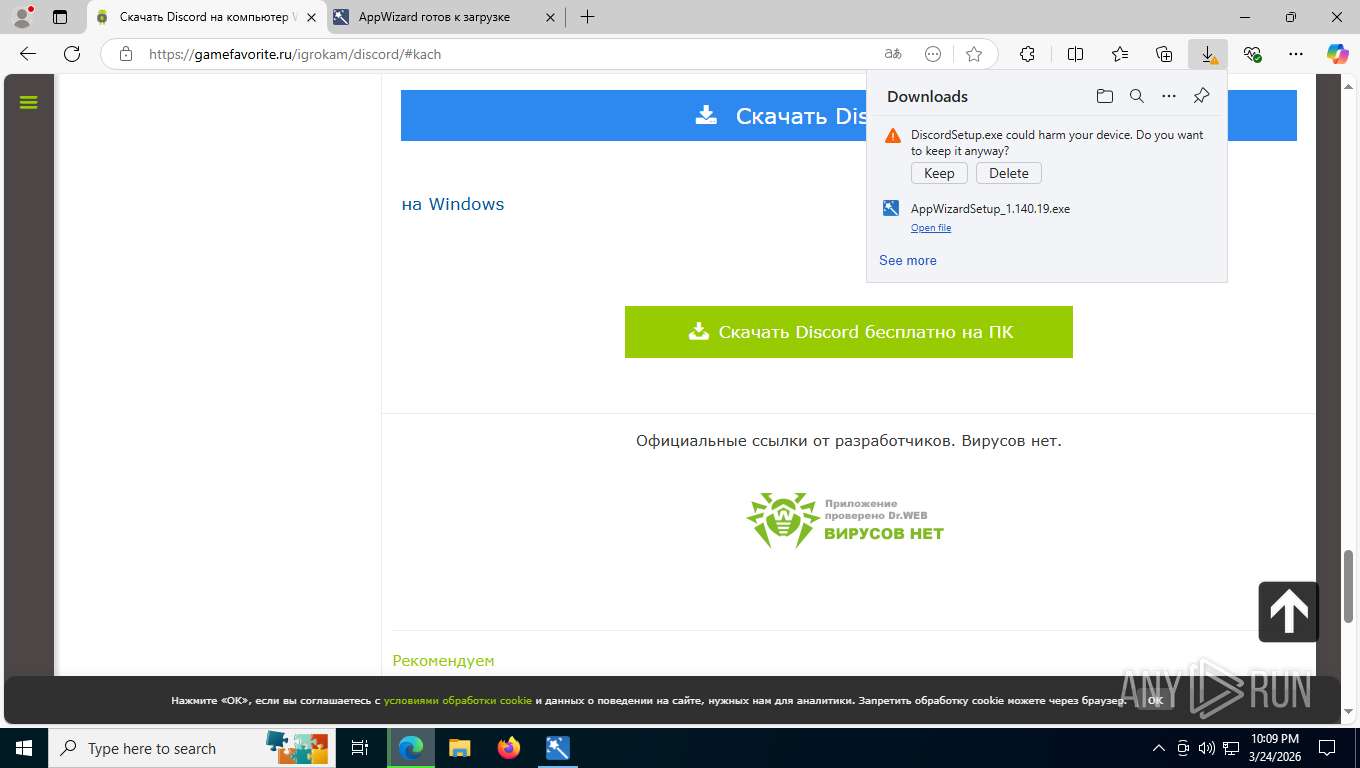
Task: Open Task View on the taskbar
Action: point(360,748)
